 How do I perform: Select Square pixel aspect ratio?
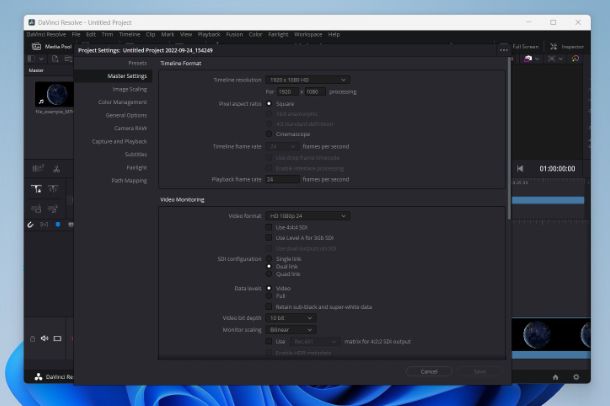click(269, 104)
